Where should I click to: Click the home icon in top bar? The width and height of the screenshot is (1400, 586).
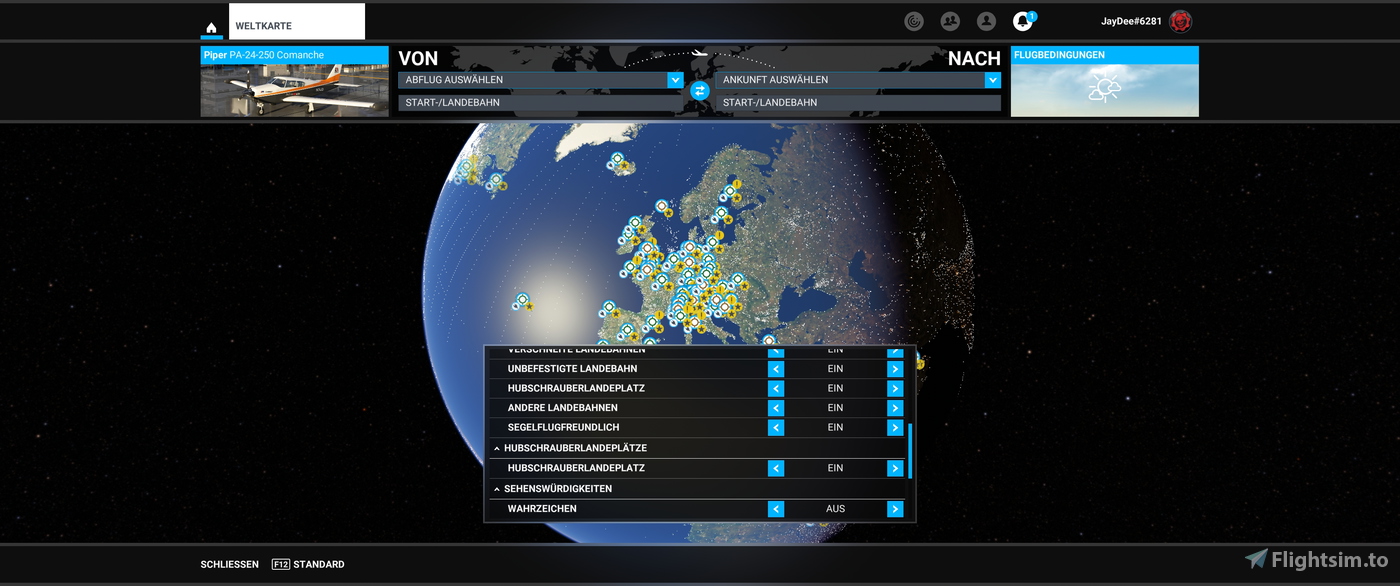[211, 27]
